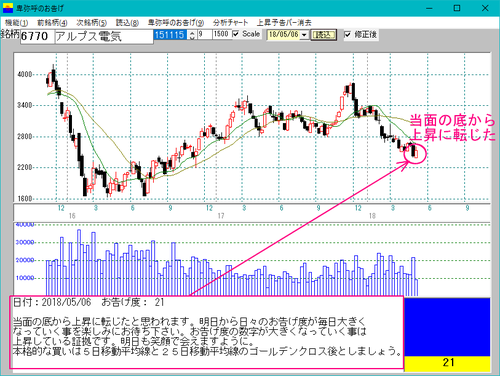The image size is (500, 376).
Task: Click the ゴールデンクロス advice text line
Action: [207, 351]
